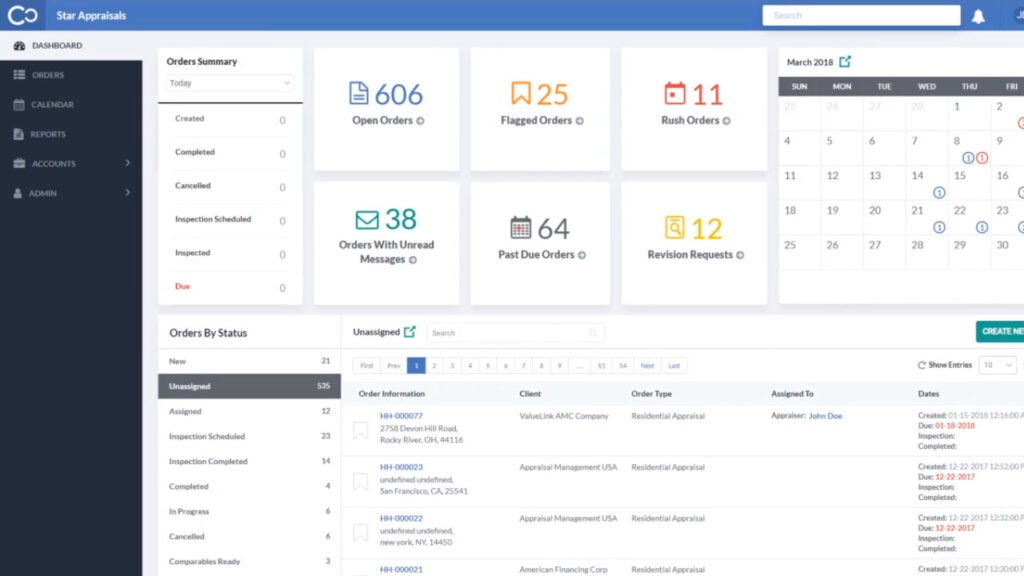Click the Next pagination button
This screenshot has width=1024, height=576.
pyautogui.click(x=647, y=366)
